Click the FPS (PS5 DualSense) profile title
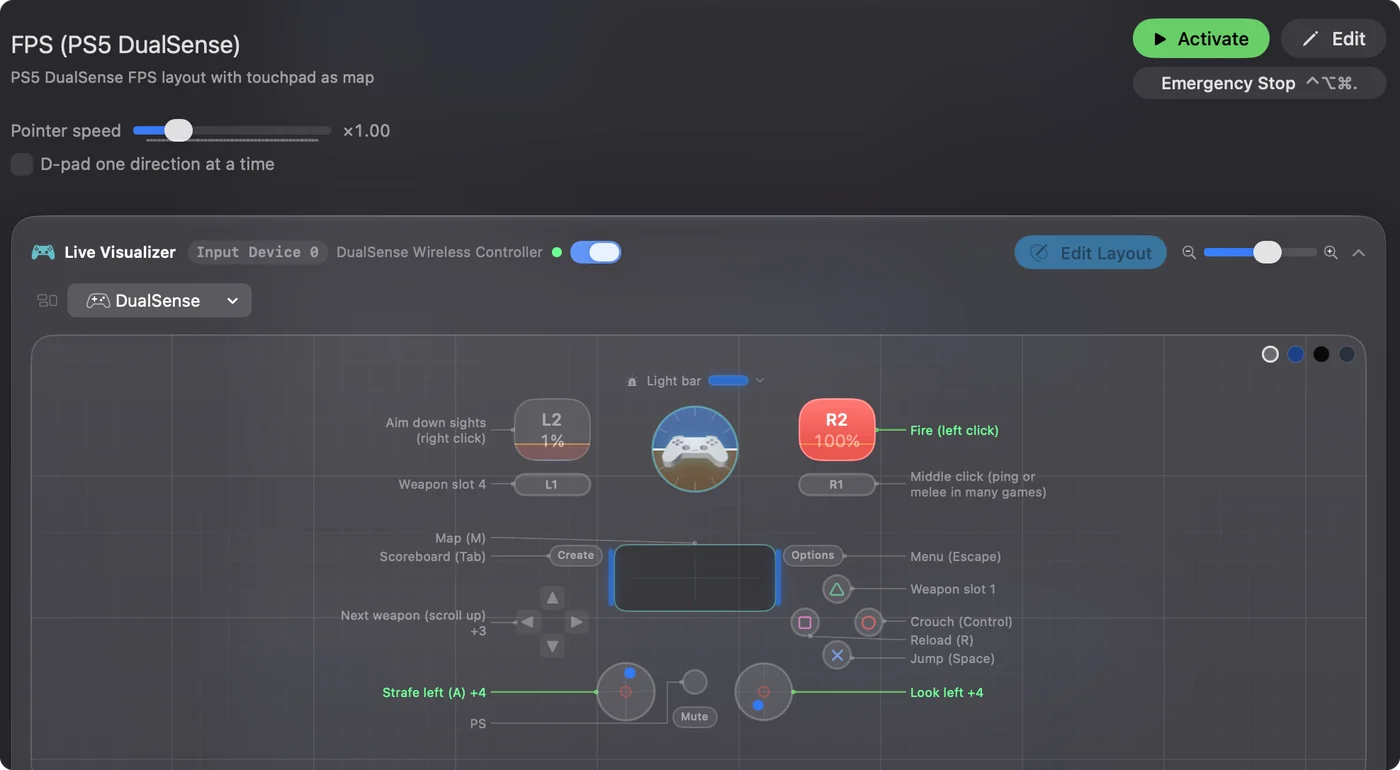Viewport: 1400px width, 770px height. 125,45
